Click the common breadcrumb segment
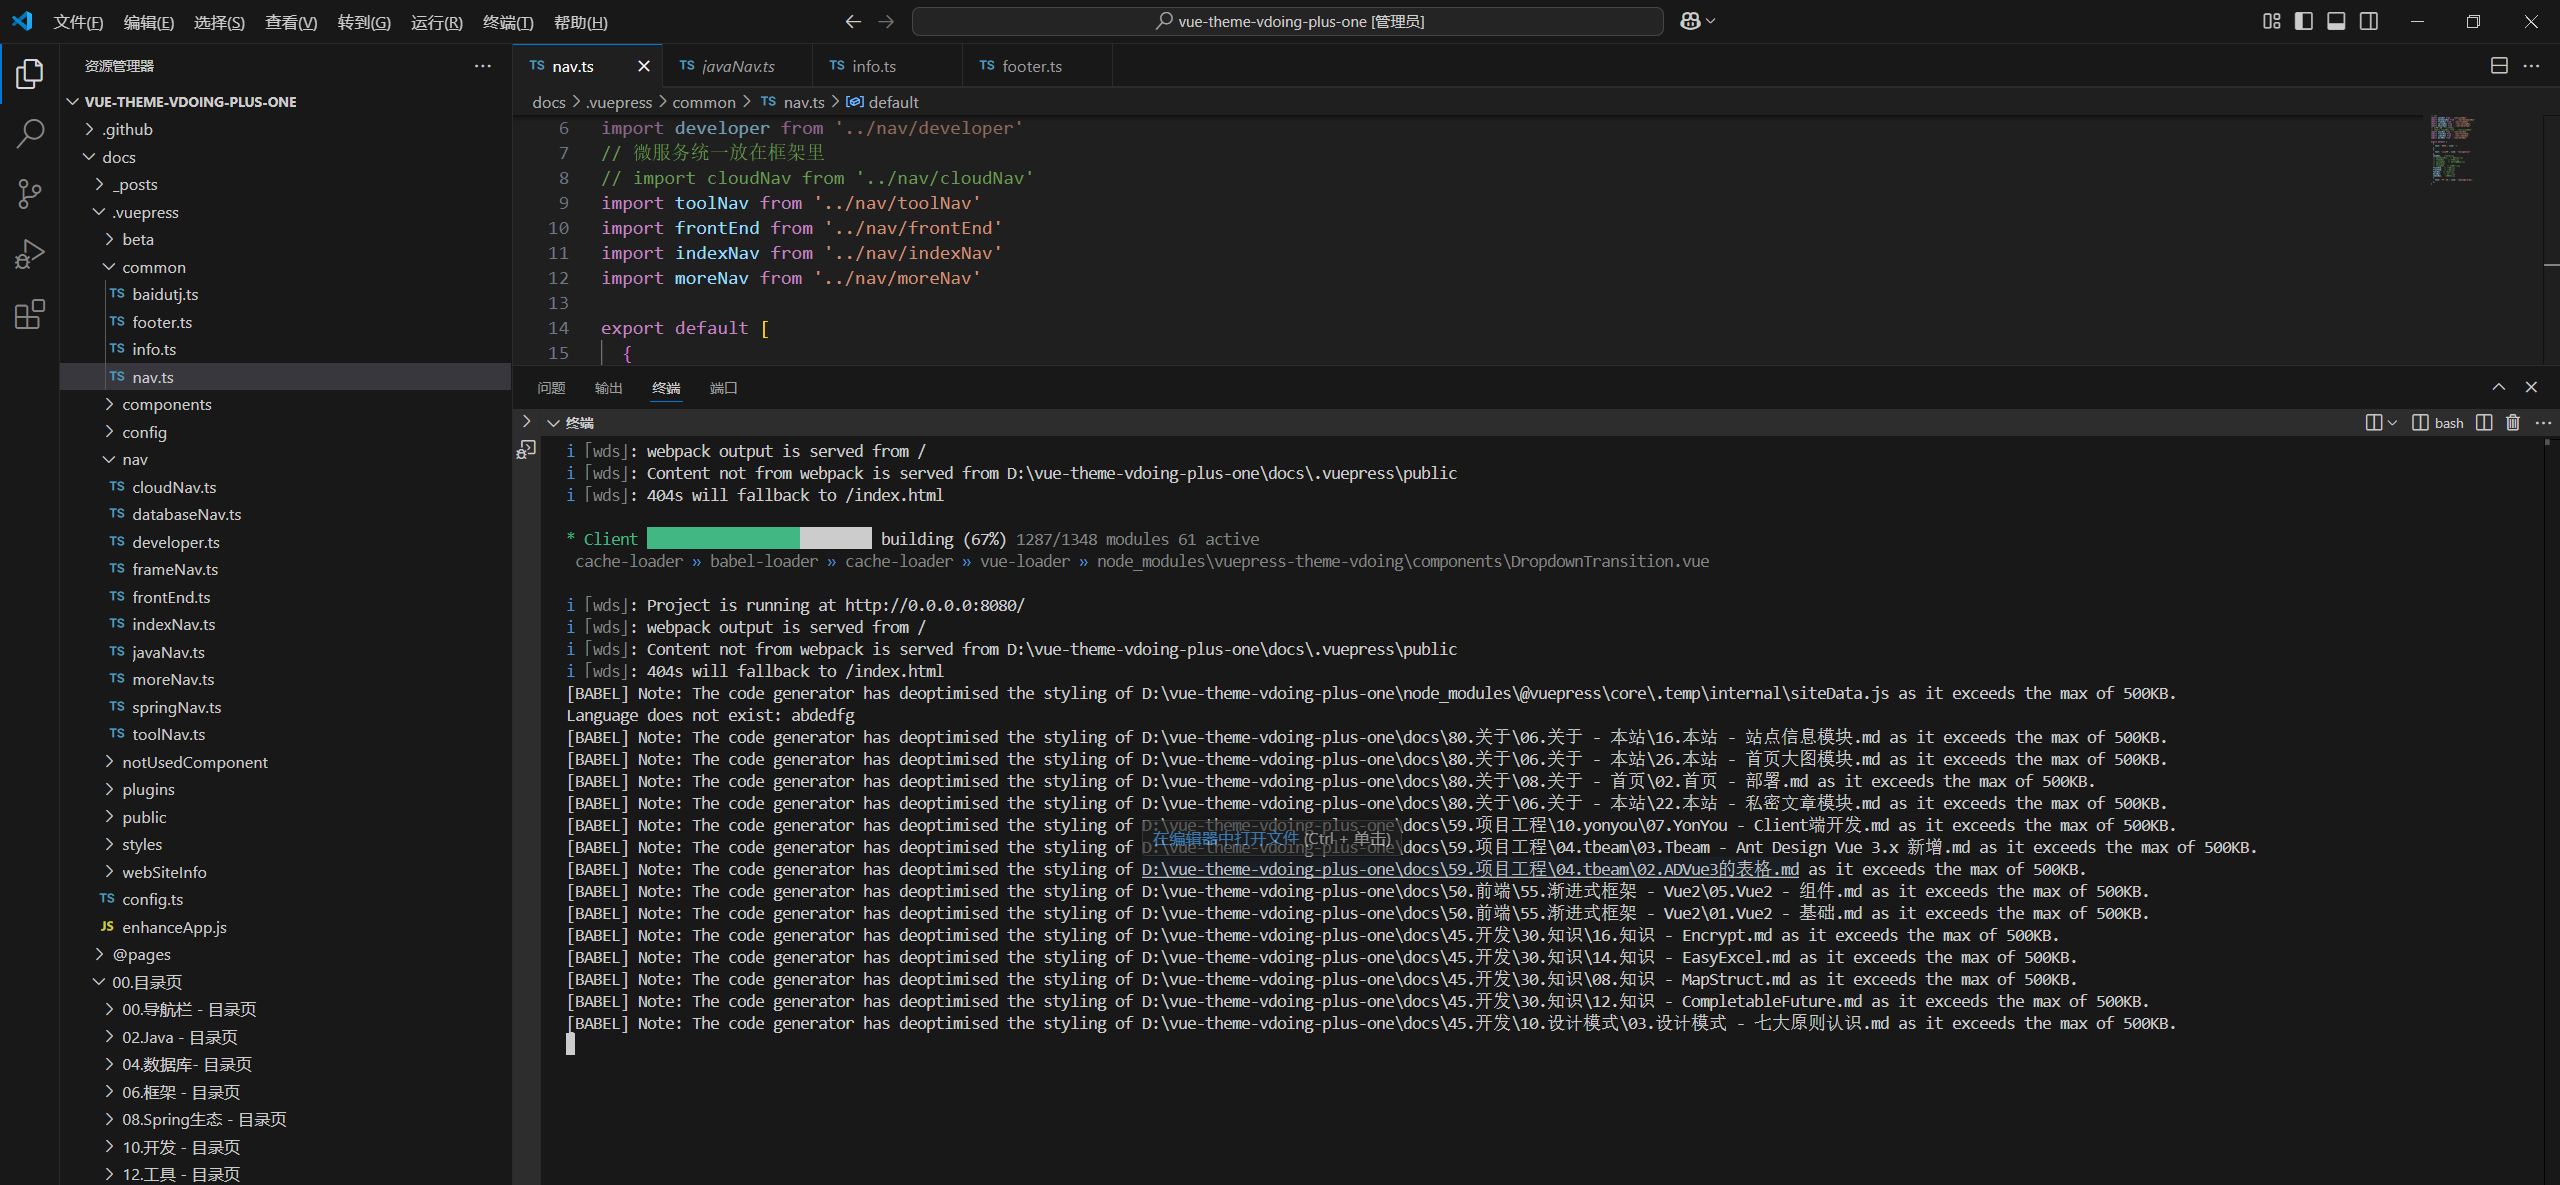Image resolution: width=2560 pixels, height=1185 pixels. 703,102
